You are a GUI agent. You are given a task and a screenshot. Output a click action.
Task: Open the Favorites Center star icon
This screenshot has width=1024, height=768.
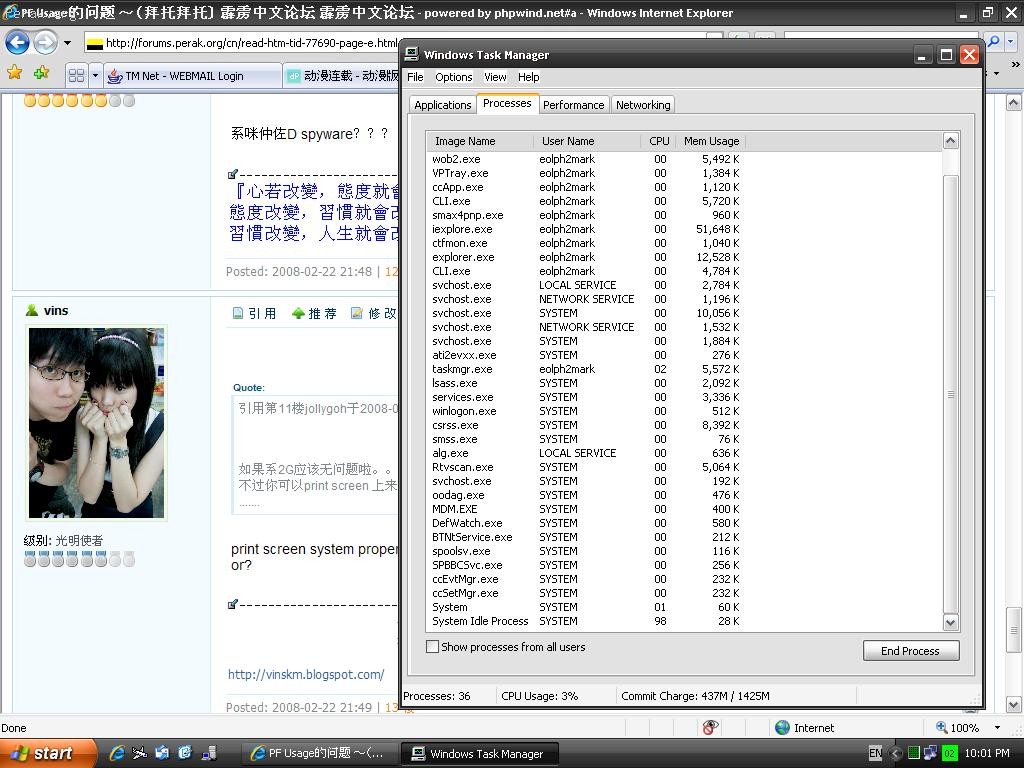click(x=14, y=73)
